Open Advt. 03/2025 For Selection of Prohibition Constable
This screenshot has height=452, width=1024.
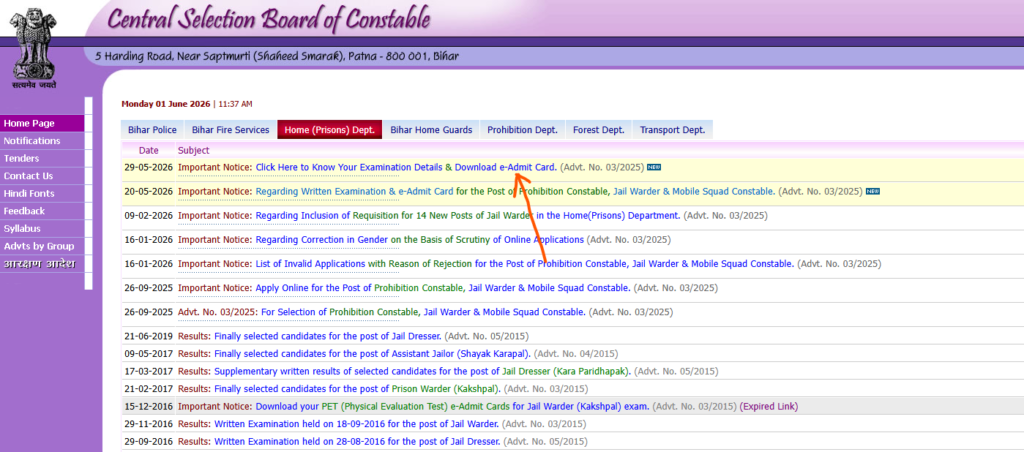pos(423,312)
